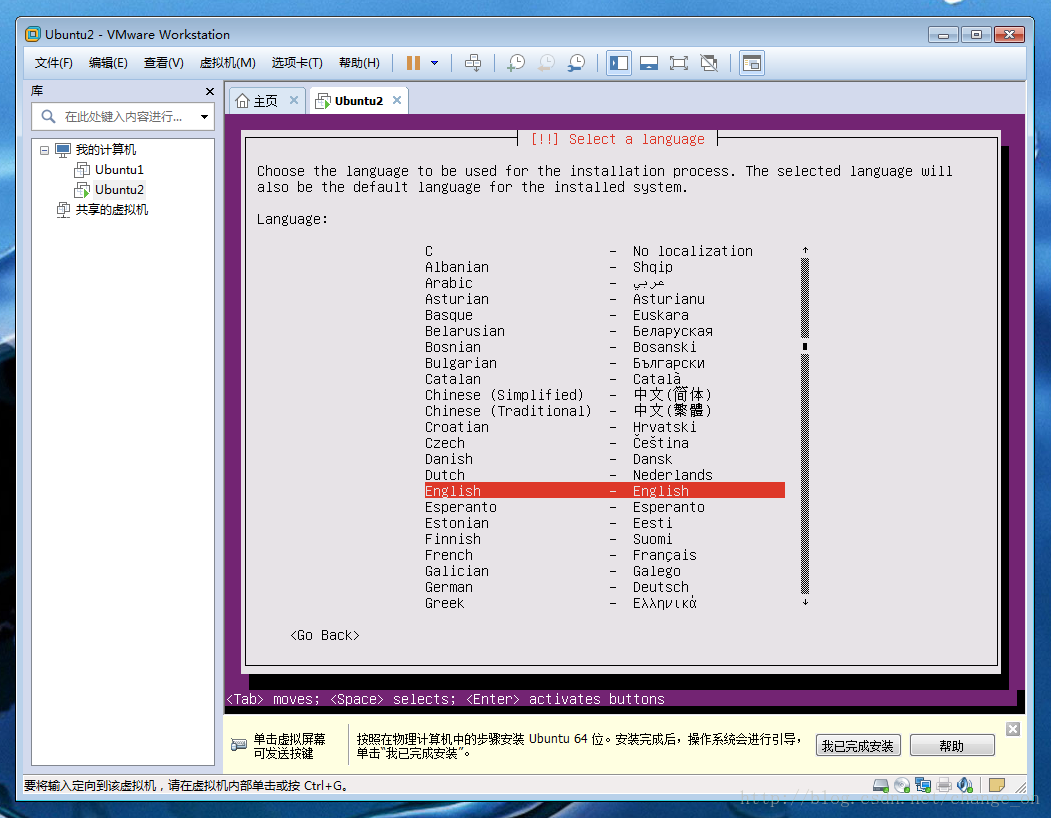Screen dimensions: 1051x818
Task: Click the sound card status icon
Action: tap(965, 785)
